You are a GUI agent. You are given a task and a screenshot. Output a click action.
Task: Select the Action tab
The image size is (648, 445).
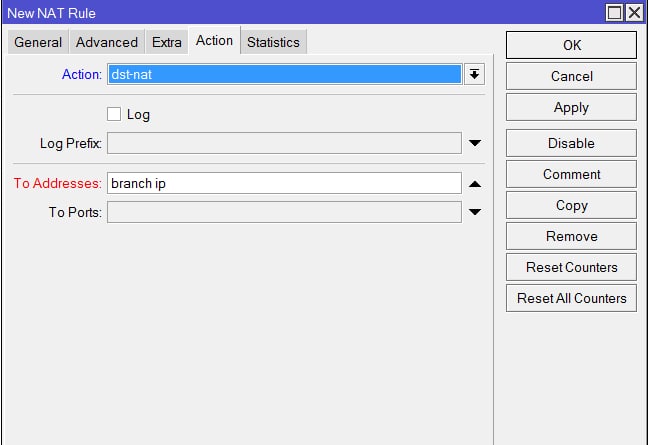pos(214,40)
